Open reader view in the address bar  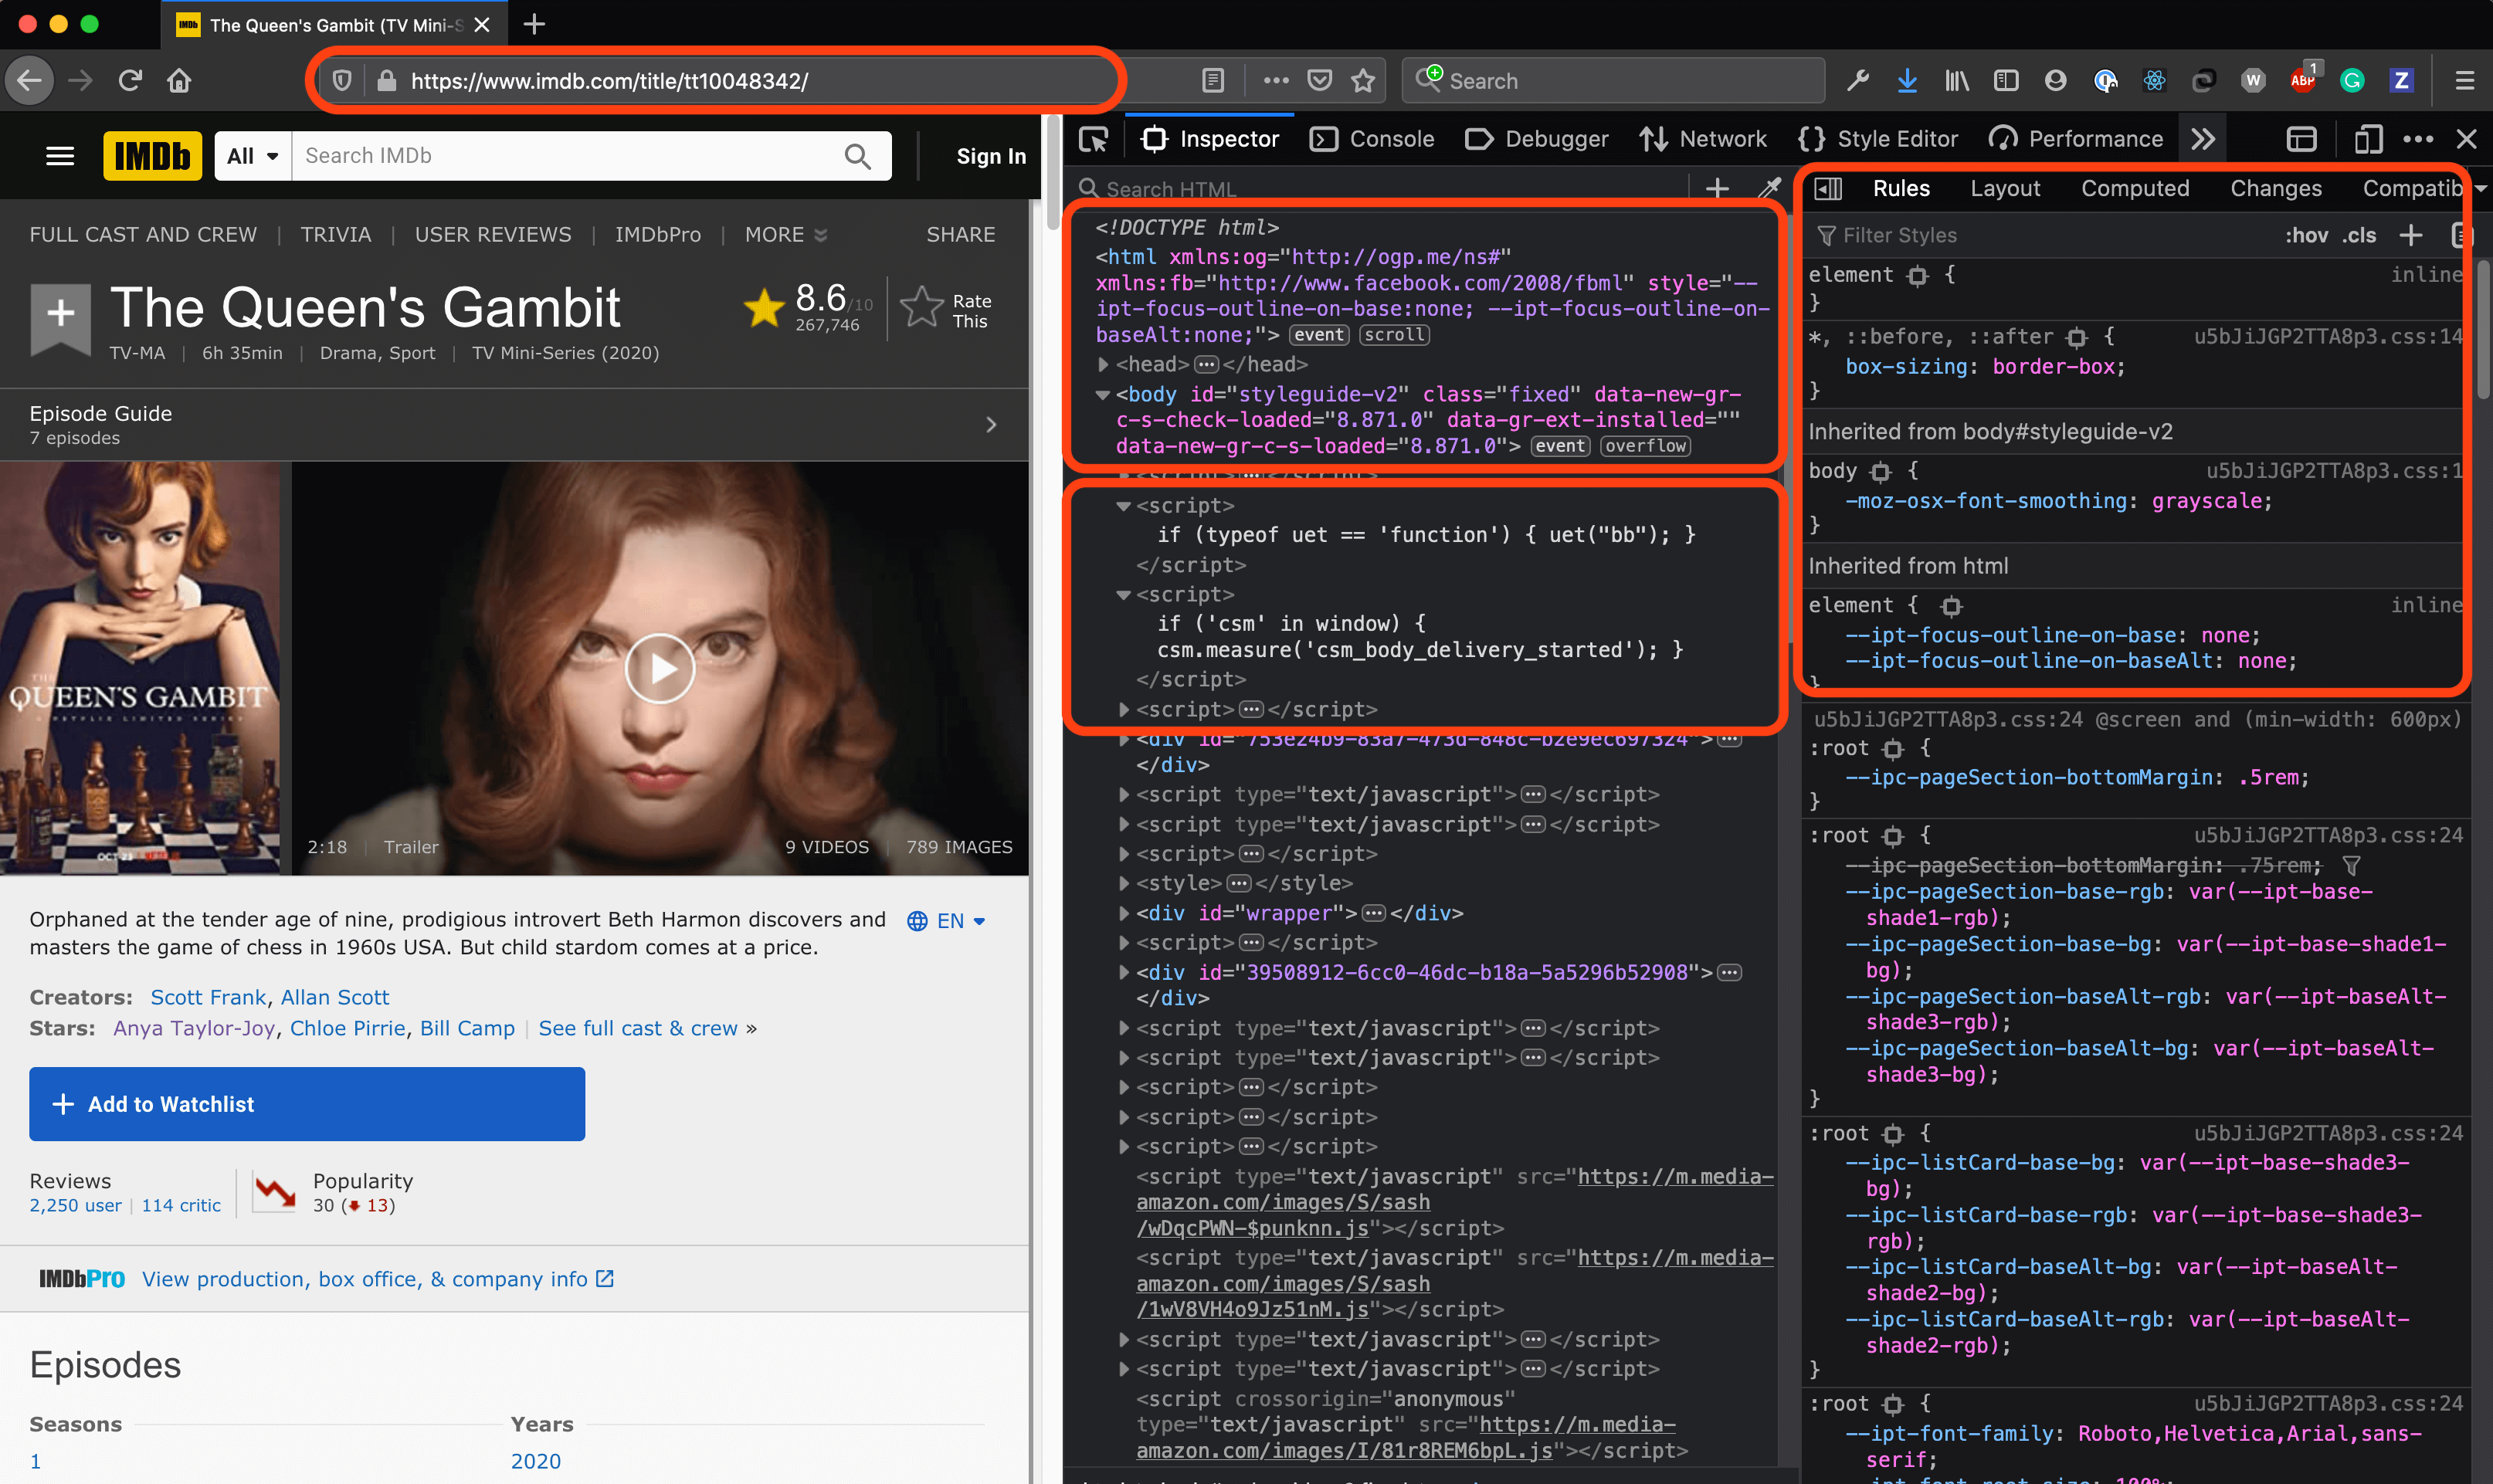pyautogui.click(x=1213, y=81)
